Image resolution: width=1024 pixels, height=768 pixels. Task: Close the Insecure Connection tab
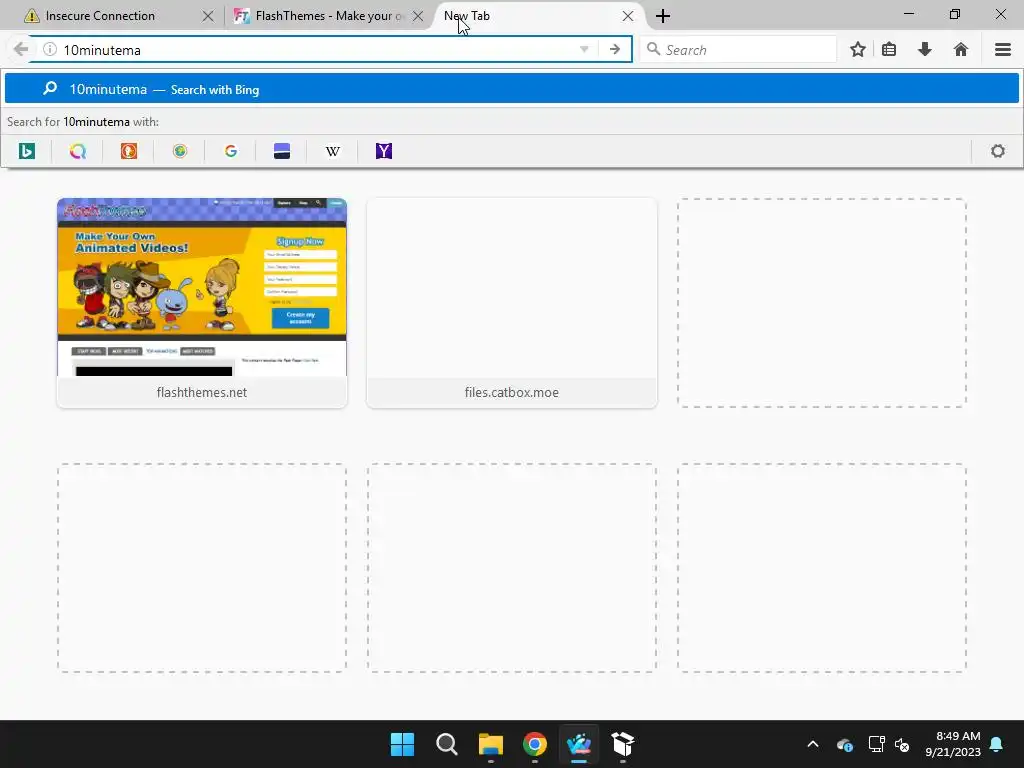coord(208,16)
